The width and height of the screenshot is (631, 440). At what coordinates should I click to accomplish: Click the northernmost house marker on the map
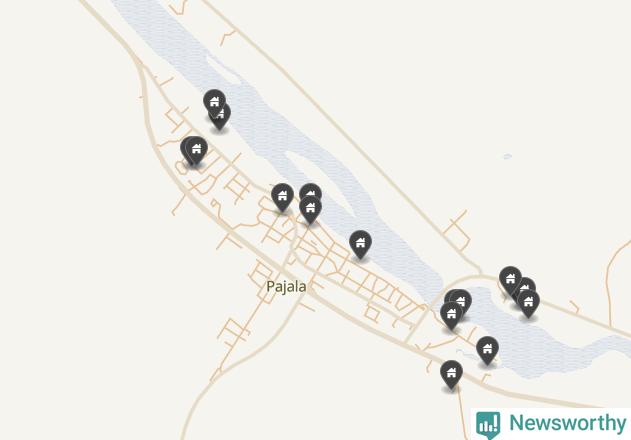tap(214, 102)
